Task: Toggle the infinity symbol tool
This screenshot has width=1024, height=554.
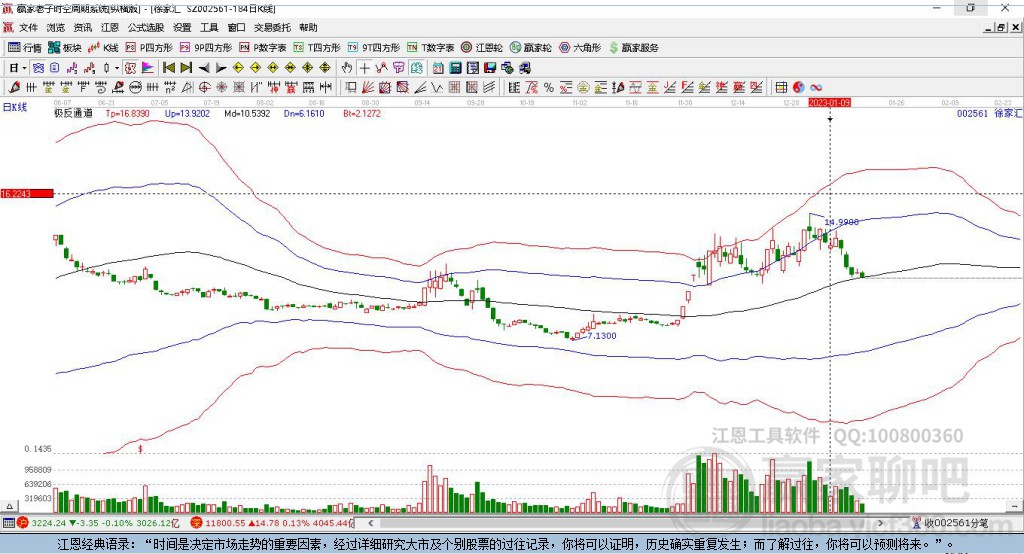Action: point(816,87)
